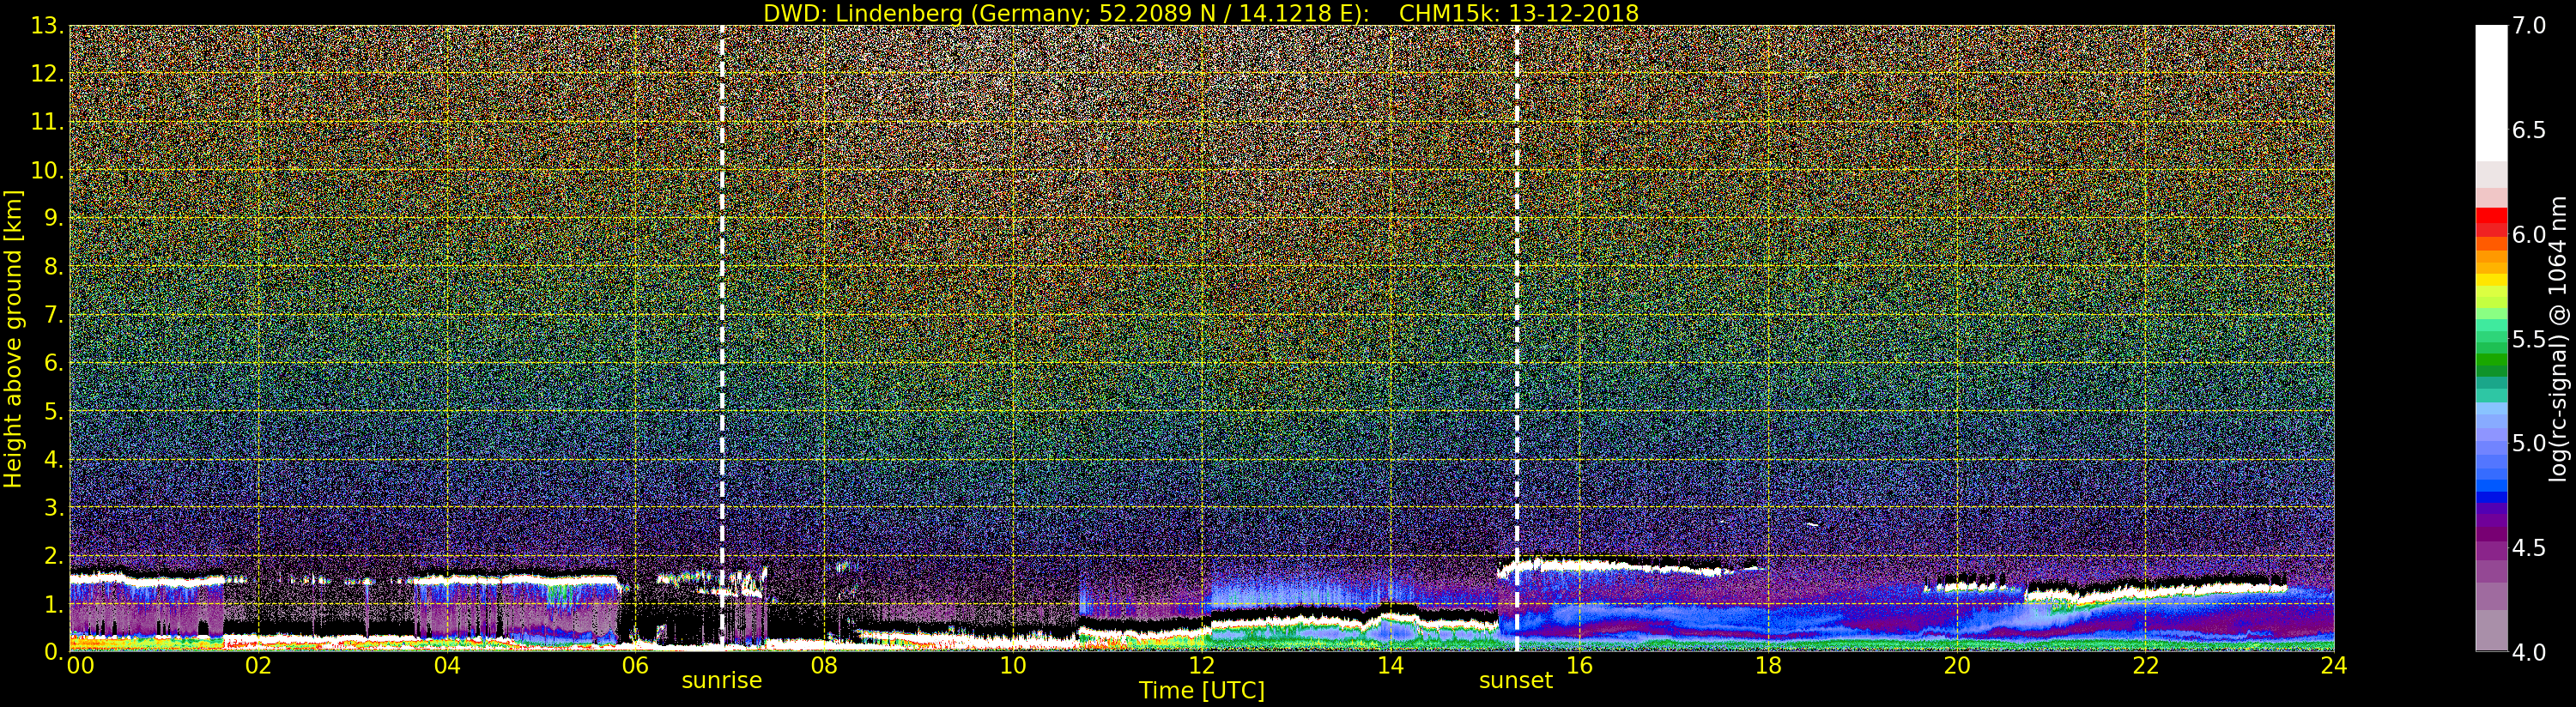Click the time axis tick "06"
This screenshot has height=707, width=2576.
[635, 666]
